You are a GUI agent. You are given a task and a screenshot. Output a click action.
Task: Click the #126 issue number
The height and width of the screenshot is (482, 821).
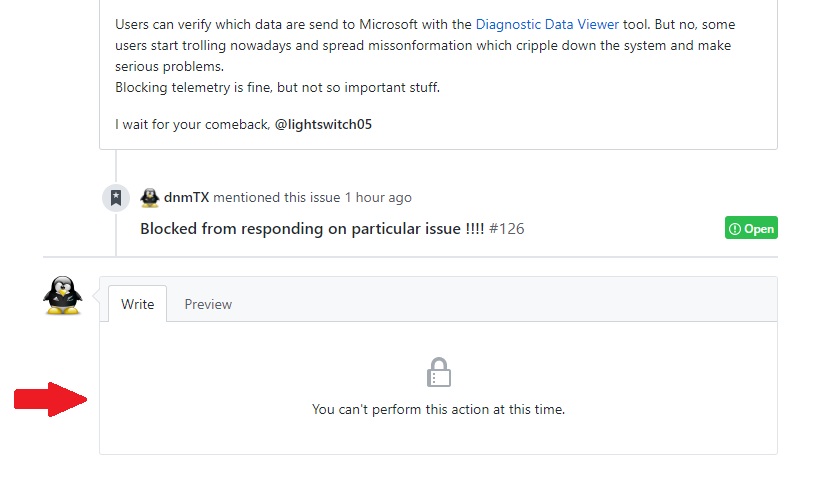[x=506, y=229]
